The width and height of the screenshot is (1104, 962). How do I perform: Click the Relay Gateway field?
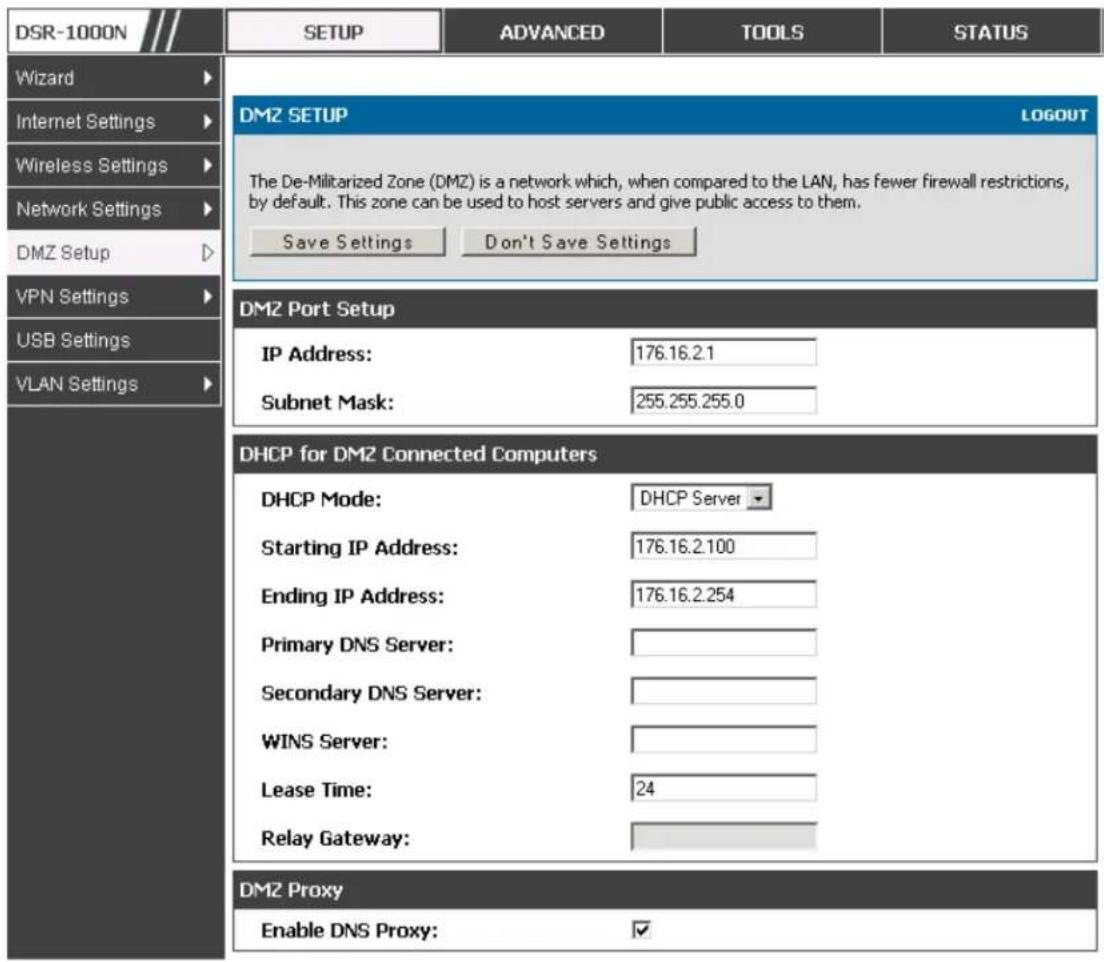click(x=724, y=837)
